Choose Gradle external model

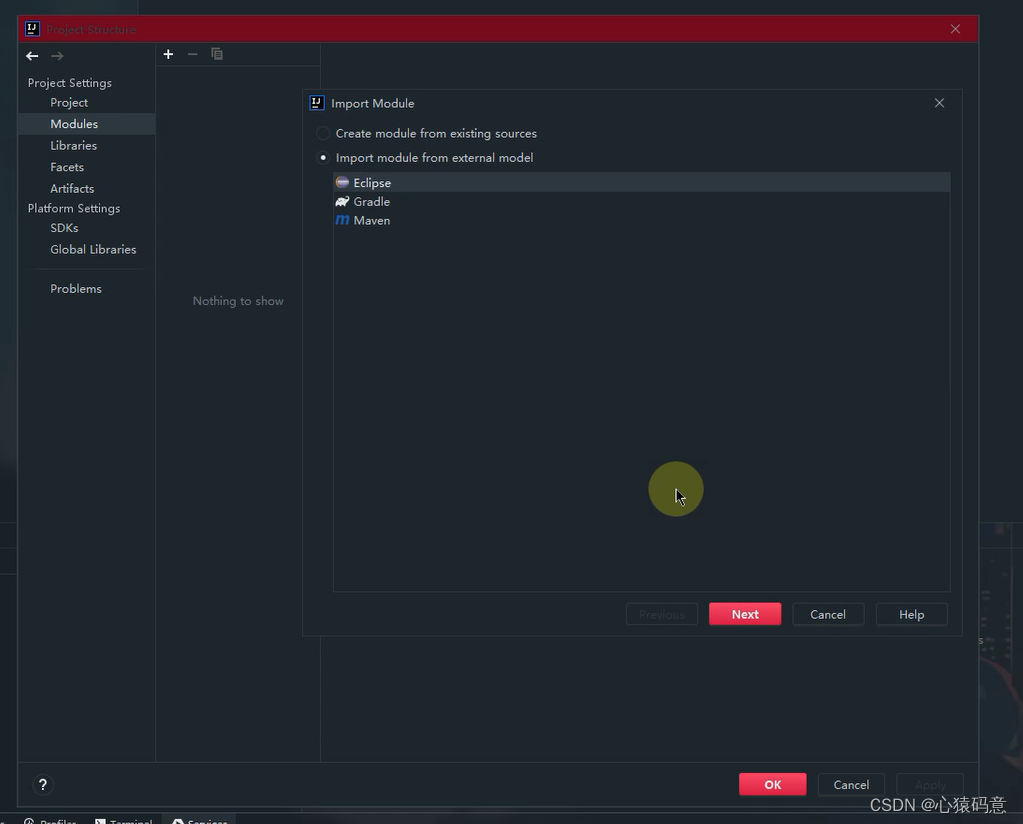tap(641, 202)
